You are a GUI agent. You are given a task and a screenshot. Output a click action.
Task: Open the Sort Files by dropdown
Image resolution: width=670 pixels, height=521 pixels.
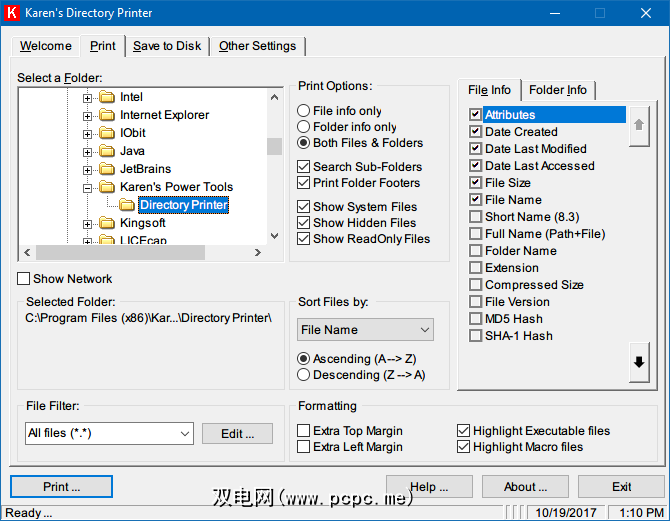click(x=424, y=330)
